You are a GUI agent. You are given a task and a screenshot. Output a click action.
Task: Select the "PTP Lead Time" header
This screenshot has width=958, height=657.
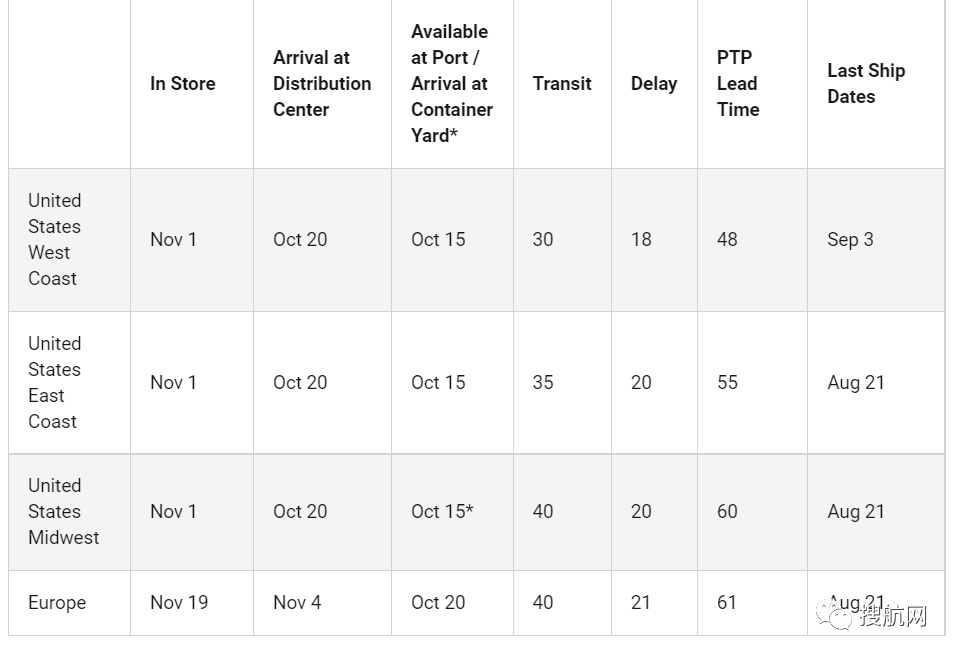[x=738, y=84]
